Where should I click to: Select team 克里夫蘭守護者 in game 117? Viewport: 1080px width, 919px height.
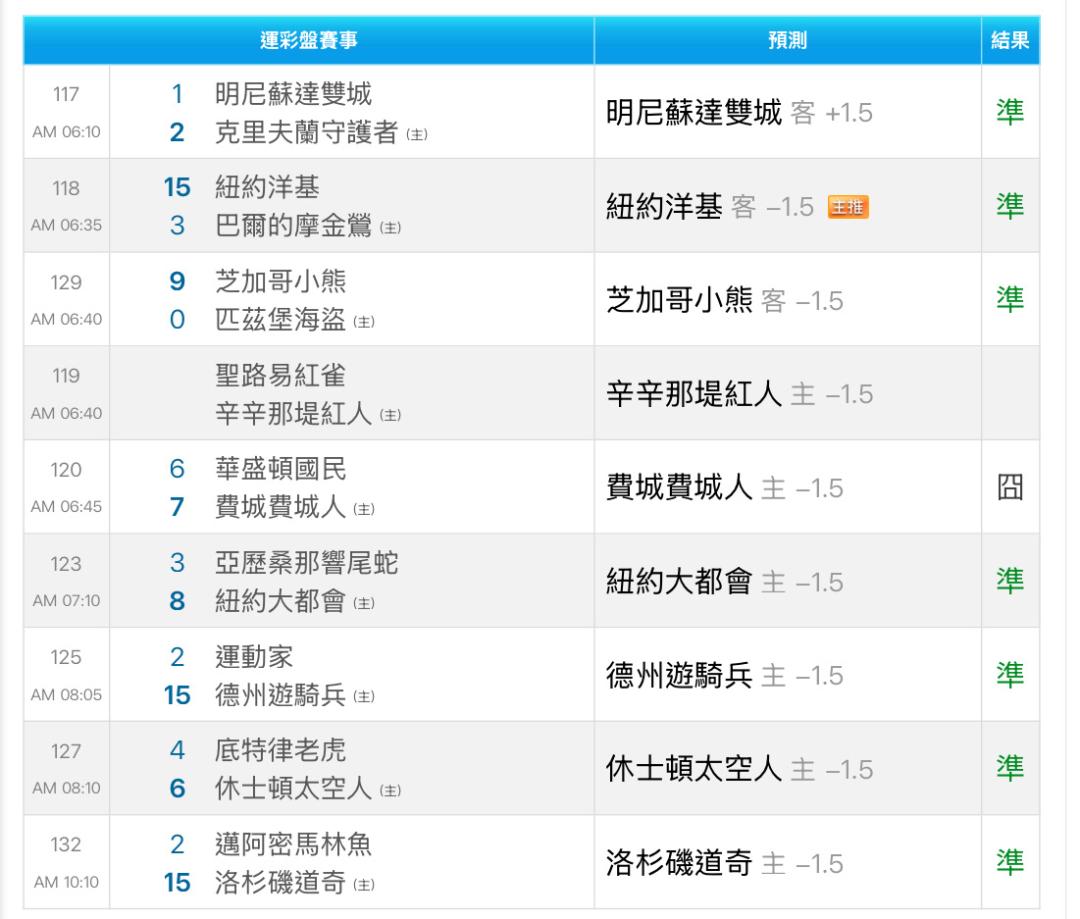(307, 132)
